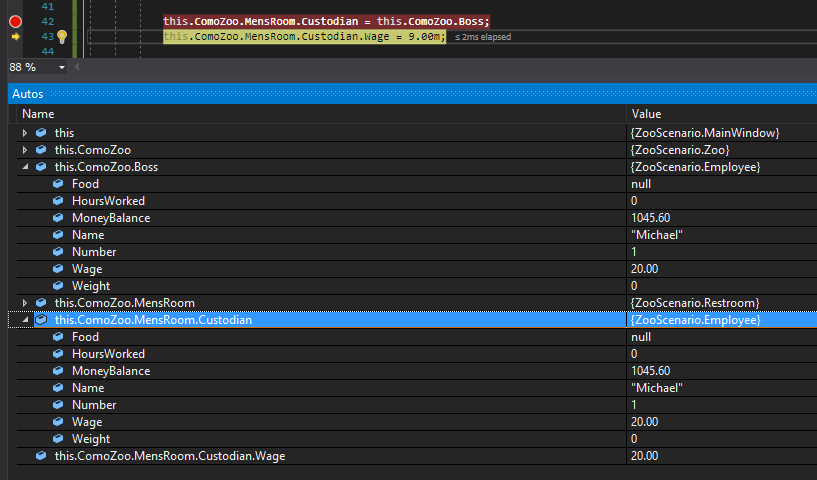Image resolution: width=817 pixels, height=480 pixels.
Task: Click the '≤ 2ms elapsed' perf tip
Action: [x=483, y=37]
